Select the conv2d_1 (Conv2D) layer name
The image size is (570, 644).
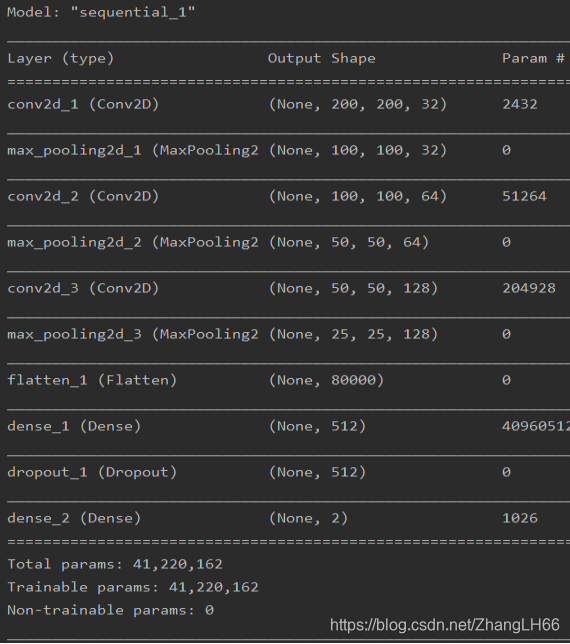pos(83,104)
